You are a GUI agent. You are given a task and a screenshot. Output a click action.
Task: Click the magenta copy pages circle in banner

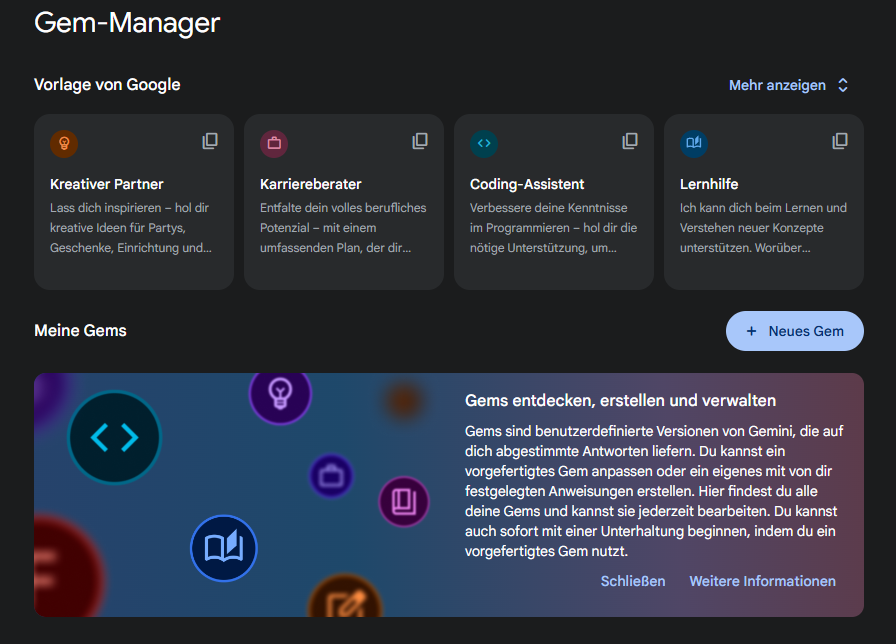pyautogui.click(x=404, y=502)
